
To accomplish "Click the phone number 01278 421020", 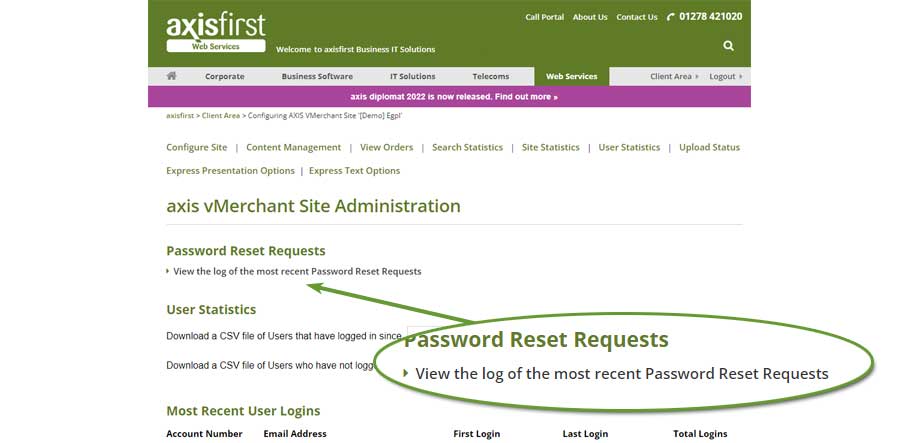I will point(710,17).
